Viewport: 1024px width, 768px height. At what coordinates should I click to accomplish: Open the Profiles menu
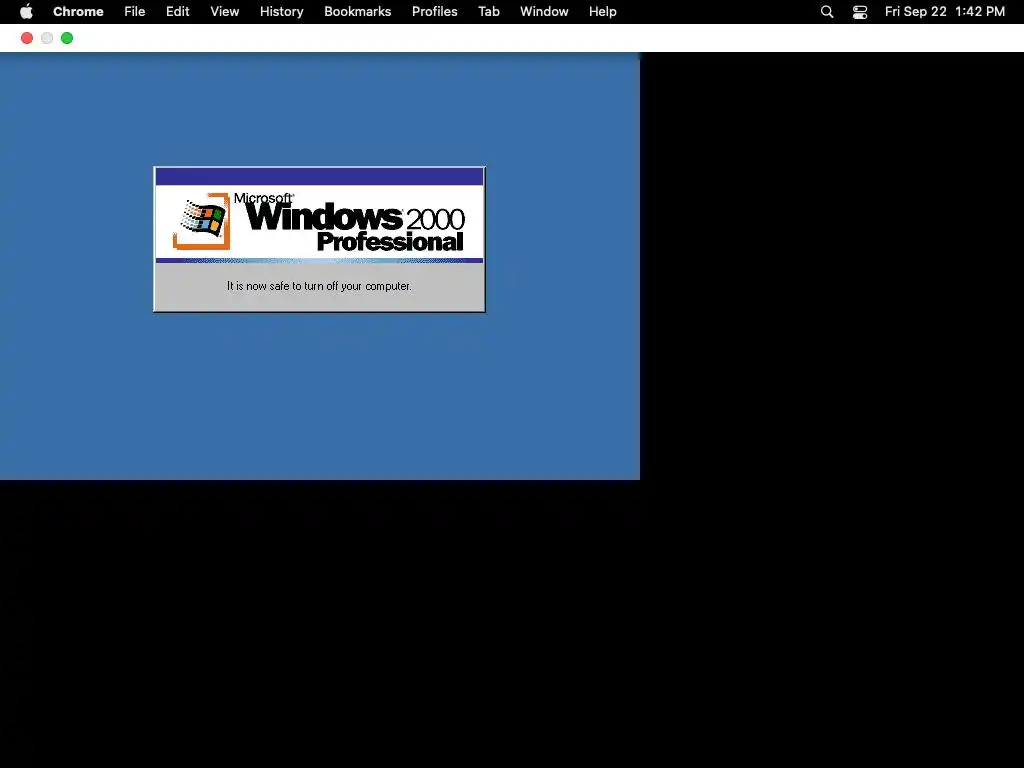[x=434, y=12]
